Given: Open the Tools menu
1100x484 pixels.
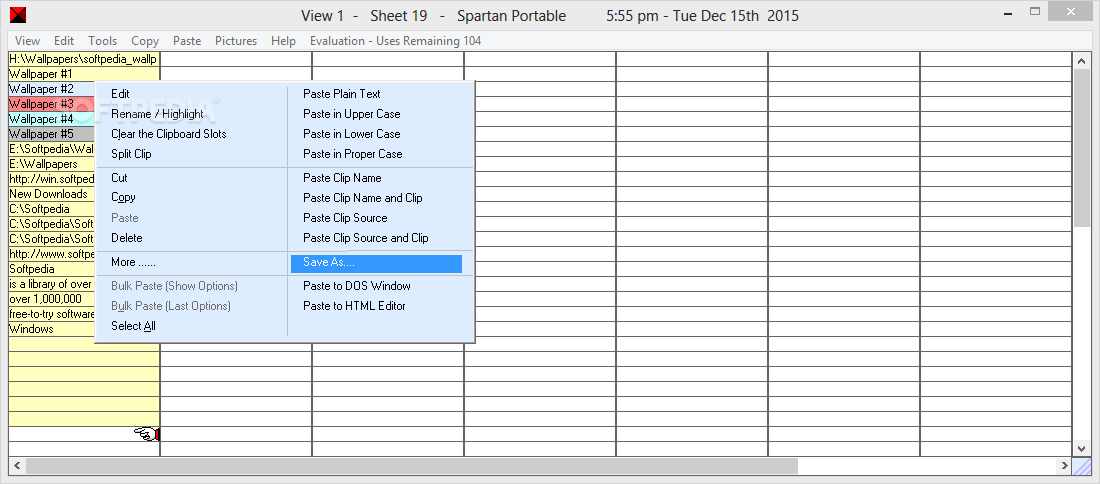Looking at the screenshot, I should coord(102,41).
